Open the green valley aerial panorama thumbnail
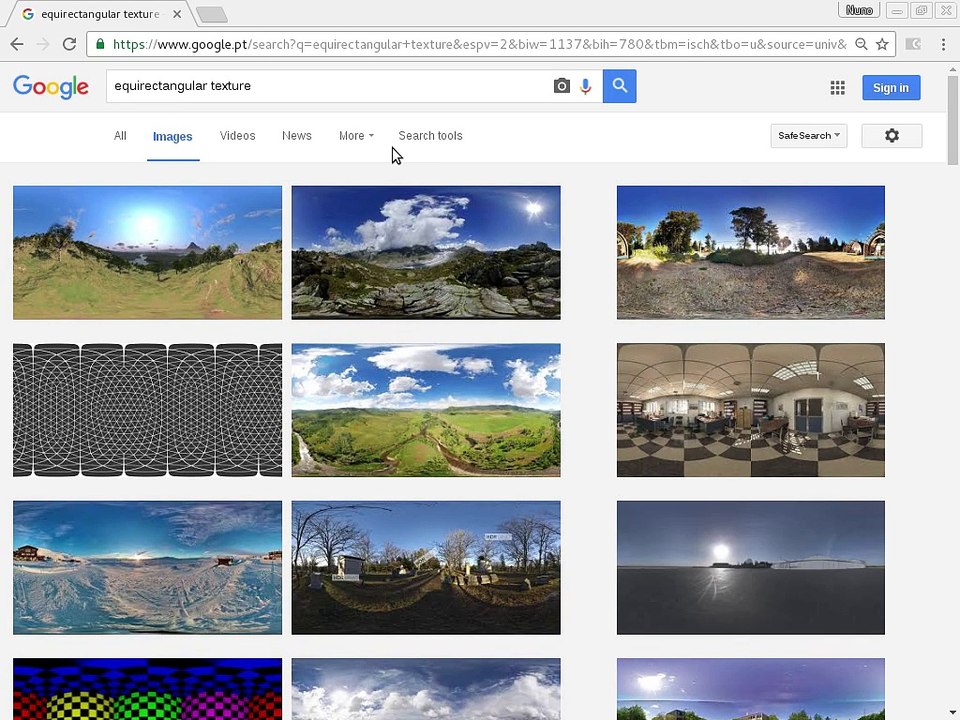 (x=426, y=410)
